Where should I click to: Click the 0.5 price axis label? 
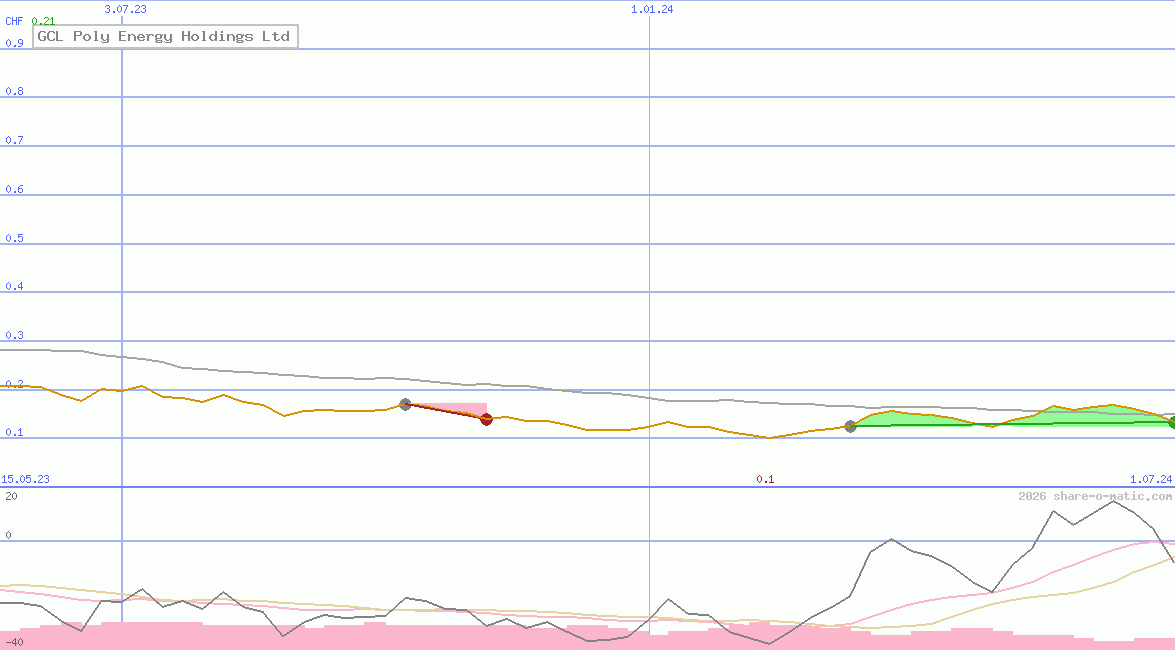14,238
